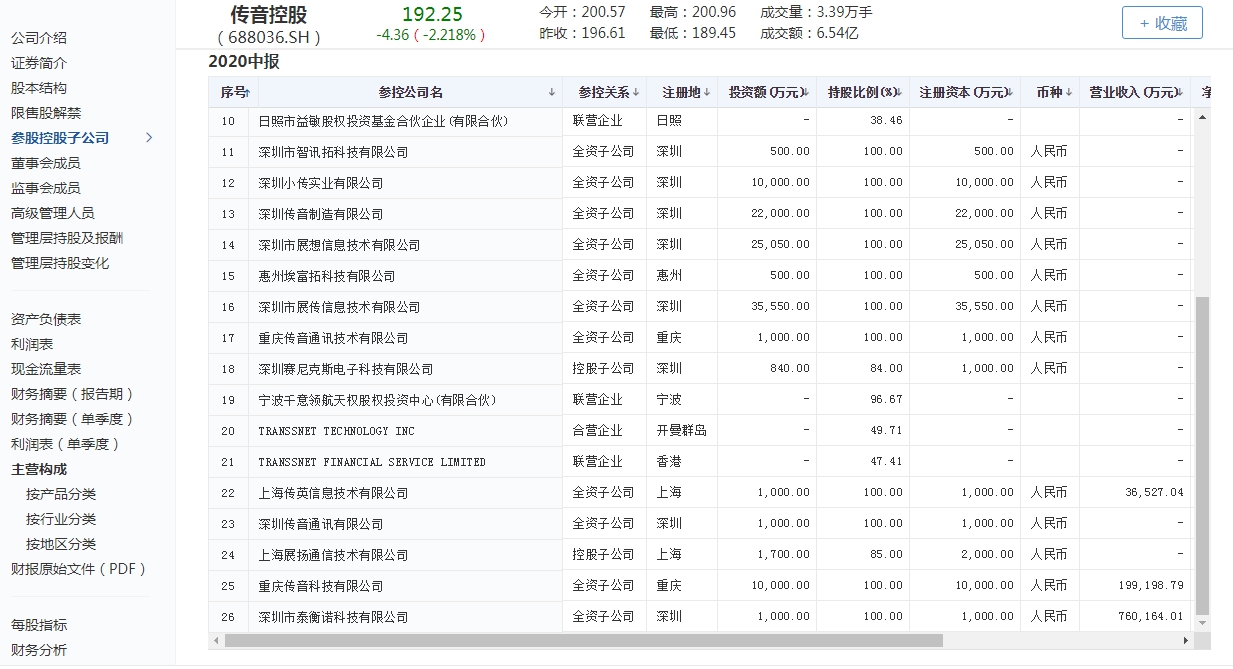Open 管理层持股变化 page

(x=60, y=263)
